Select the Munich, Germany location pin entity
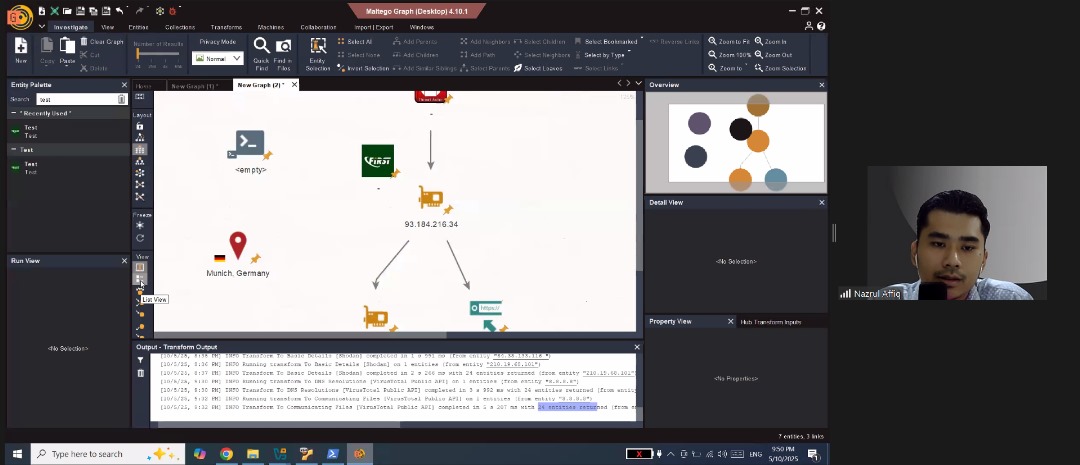The image size is (1080, 465). click(237, 245)
